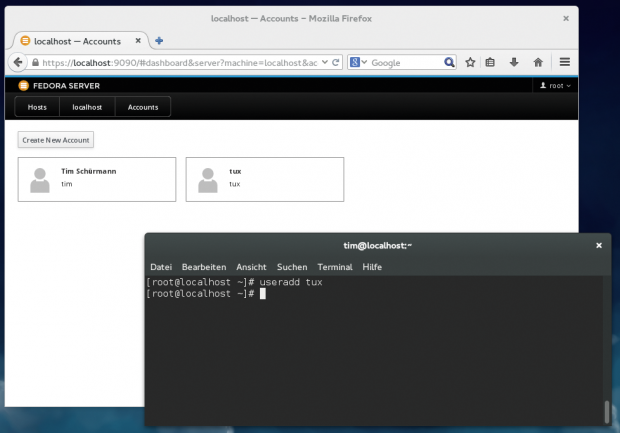Image resolution: width=620 pixels, height=433 pixels.
Task: Open the bookmarks list icon
Action: click(x=491, y=62)
